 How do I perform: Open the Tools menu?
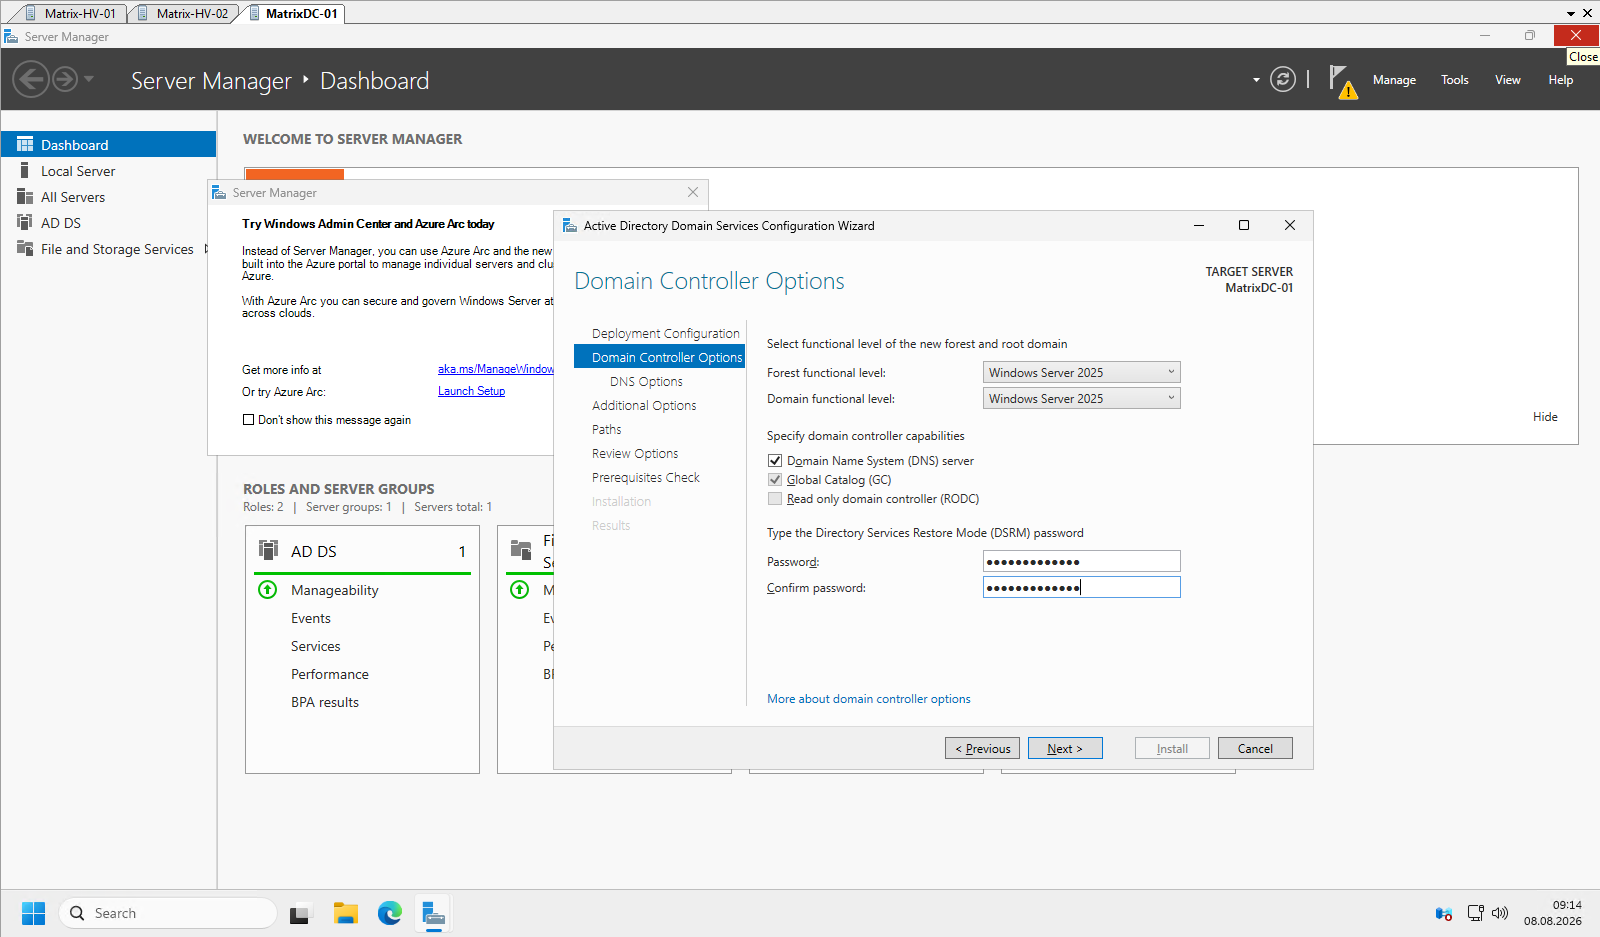[1454, 80]
